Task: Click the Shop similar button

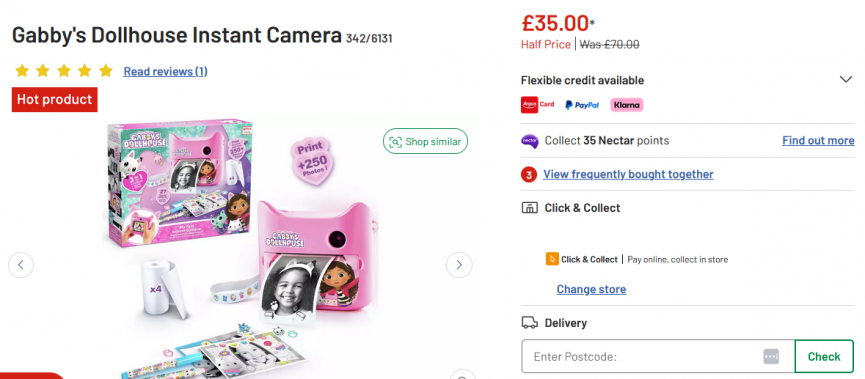Action: (x=425, y=142)
